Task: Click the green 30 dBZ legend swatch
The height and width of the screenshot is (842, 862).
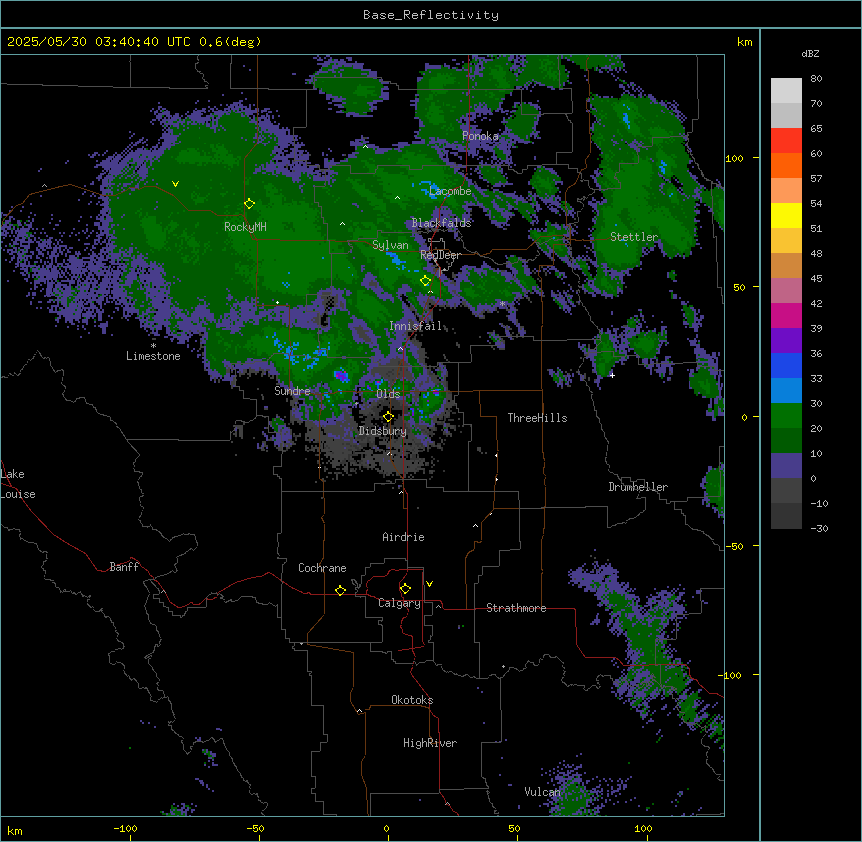Action: (x=786, y=416)
